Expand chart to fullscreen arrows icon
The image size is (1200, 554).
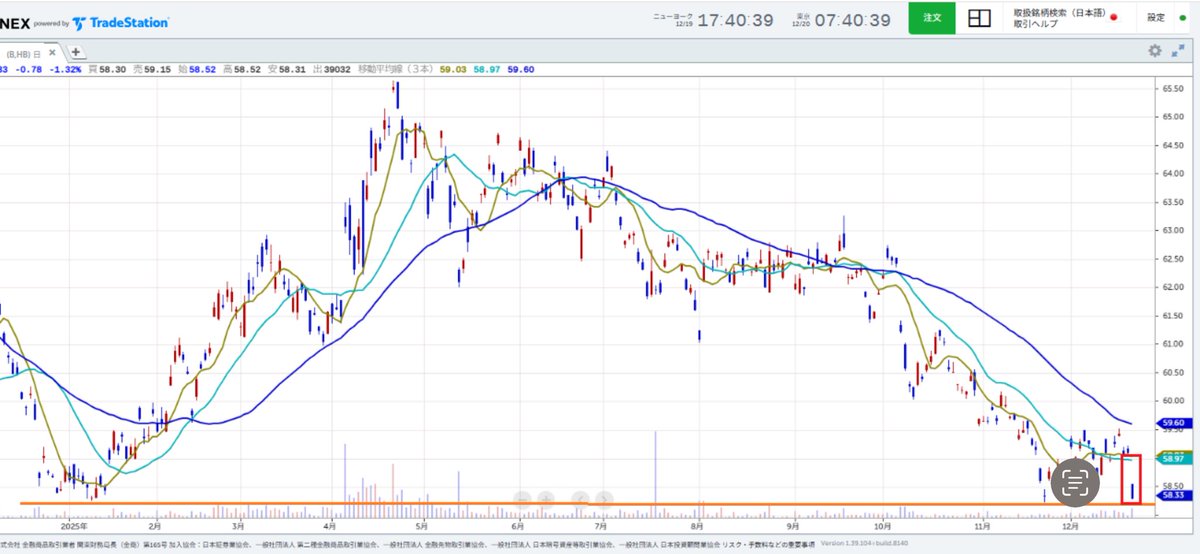[x=1176, y=51]
